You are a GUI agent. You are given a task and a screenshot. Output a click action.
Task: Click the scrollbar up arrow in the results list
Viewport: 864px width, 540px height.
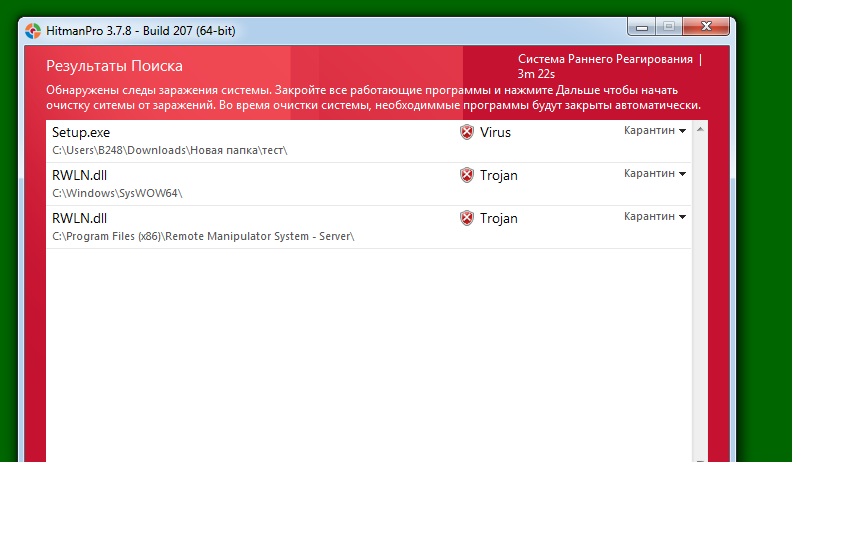(700, 130)
